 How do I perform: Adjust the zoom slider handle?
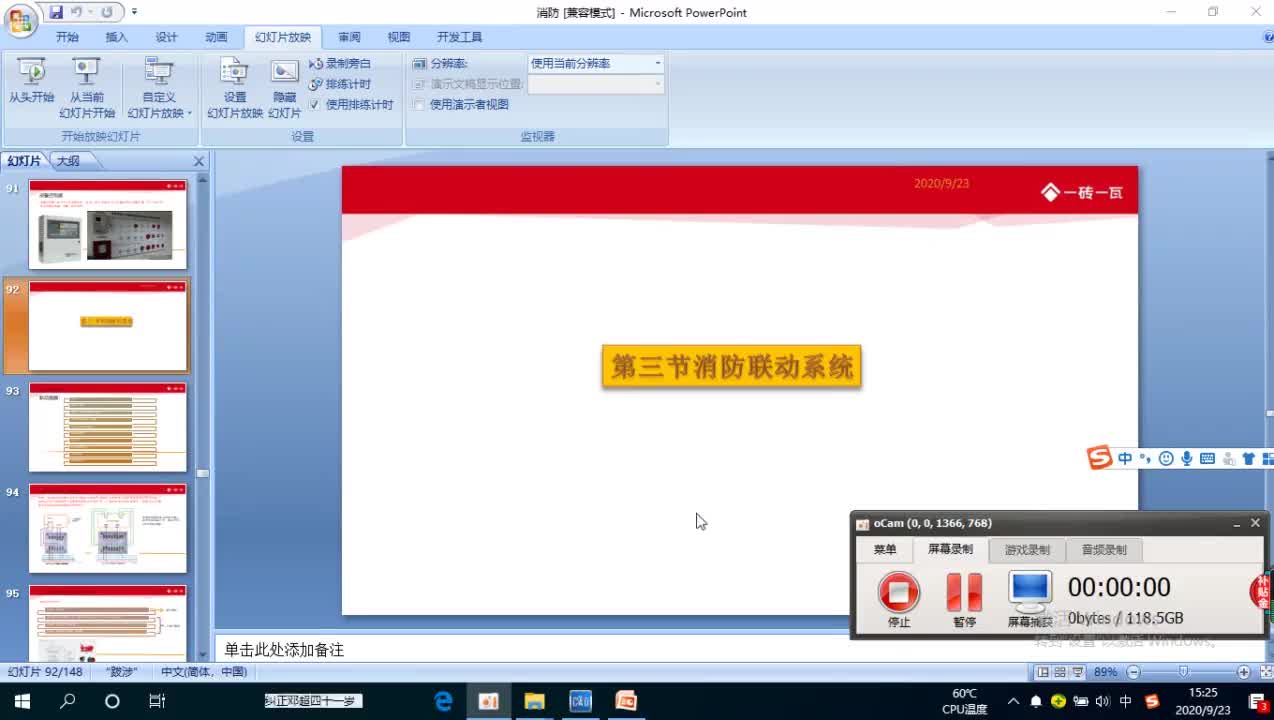point(1183,672)
